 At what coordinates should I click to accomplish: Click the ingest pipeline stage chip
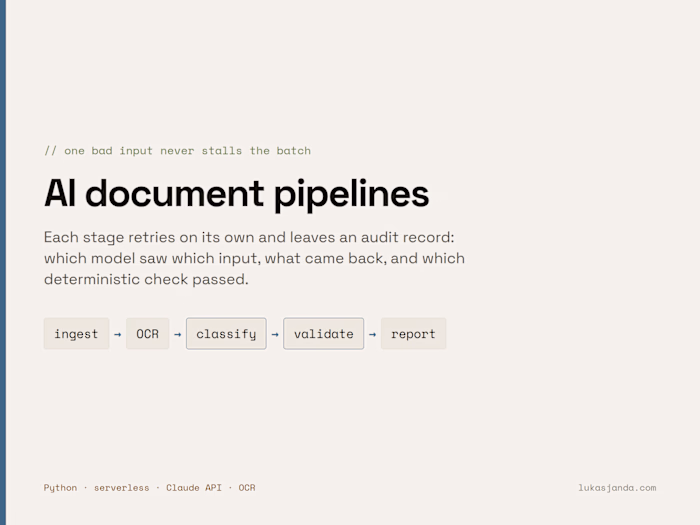[x=76, y=333]
